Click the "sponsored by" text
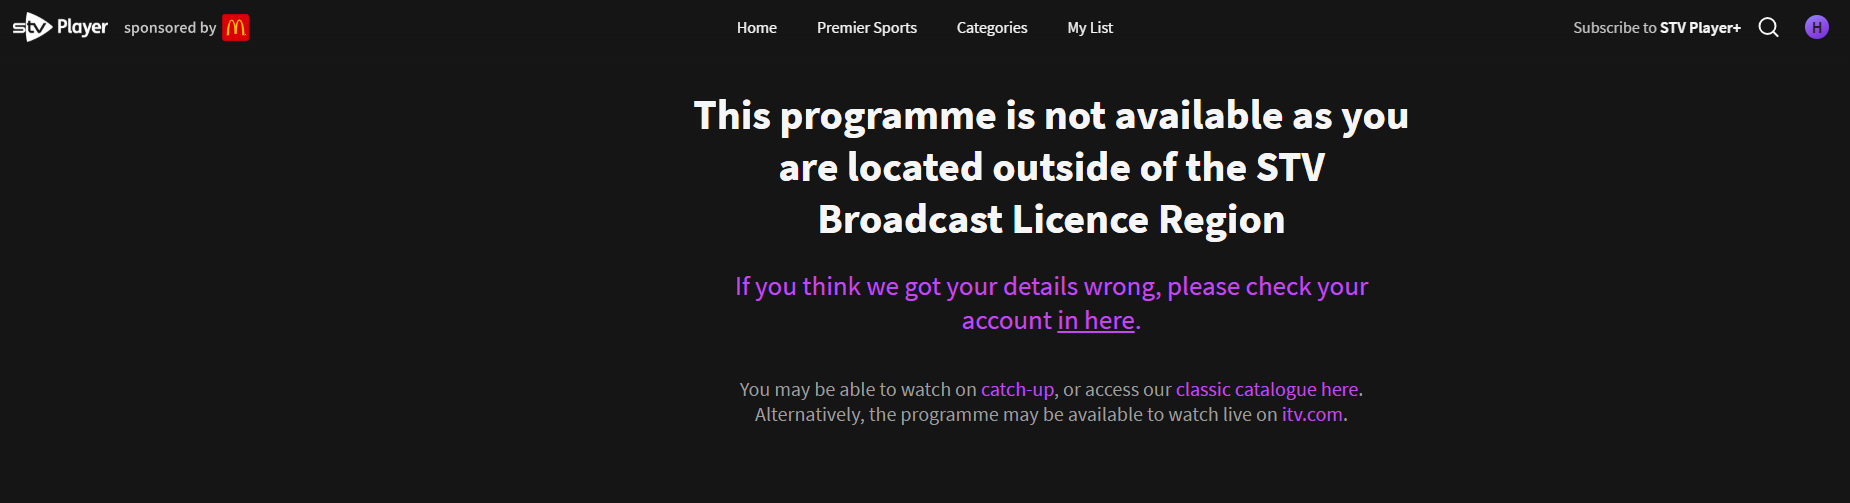Viewport: 1850px width, 503px height. click(170, 28)
